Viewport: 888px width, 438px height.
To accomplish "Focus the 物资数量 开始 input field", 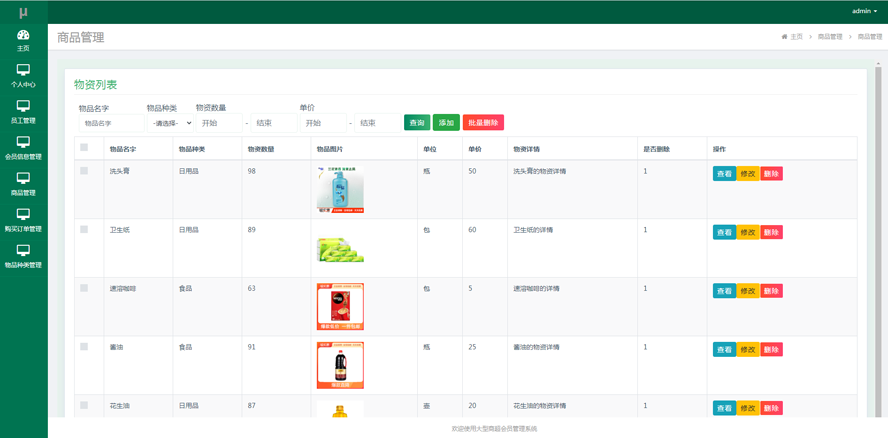I will (219, 123).
